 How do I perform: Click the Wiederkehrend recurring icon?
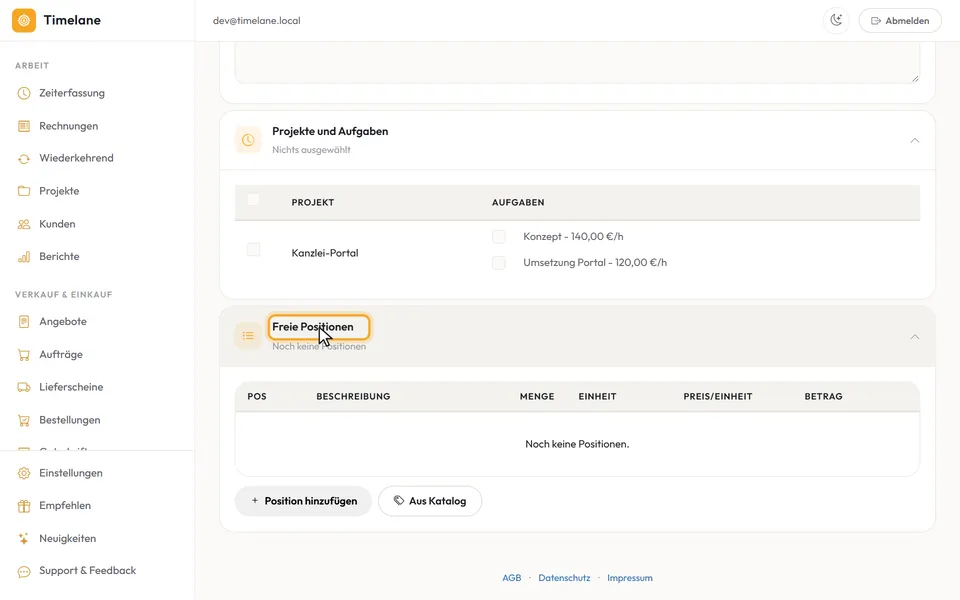point(24,159)
